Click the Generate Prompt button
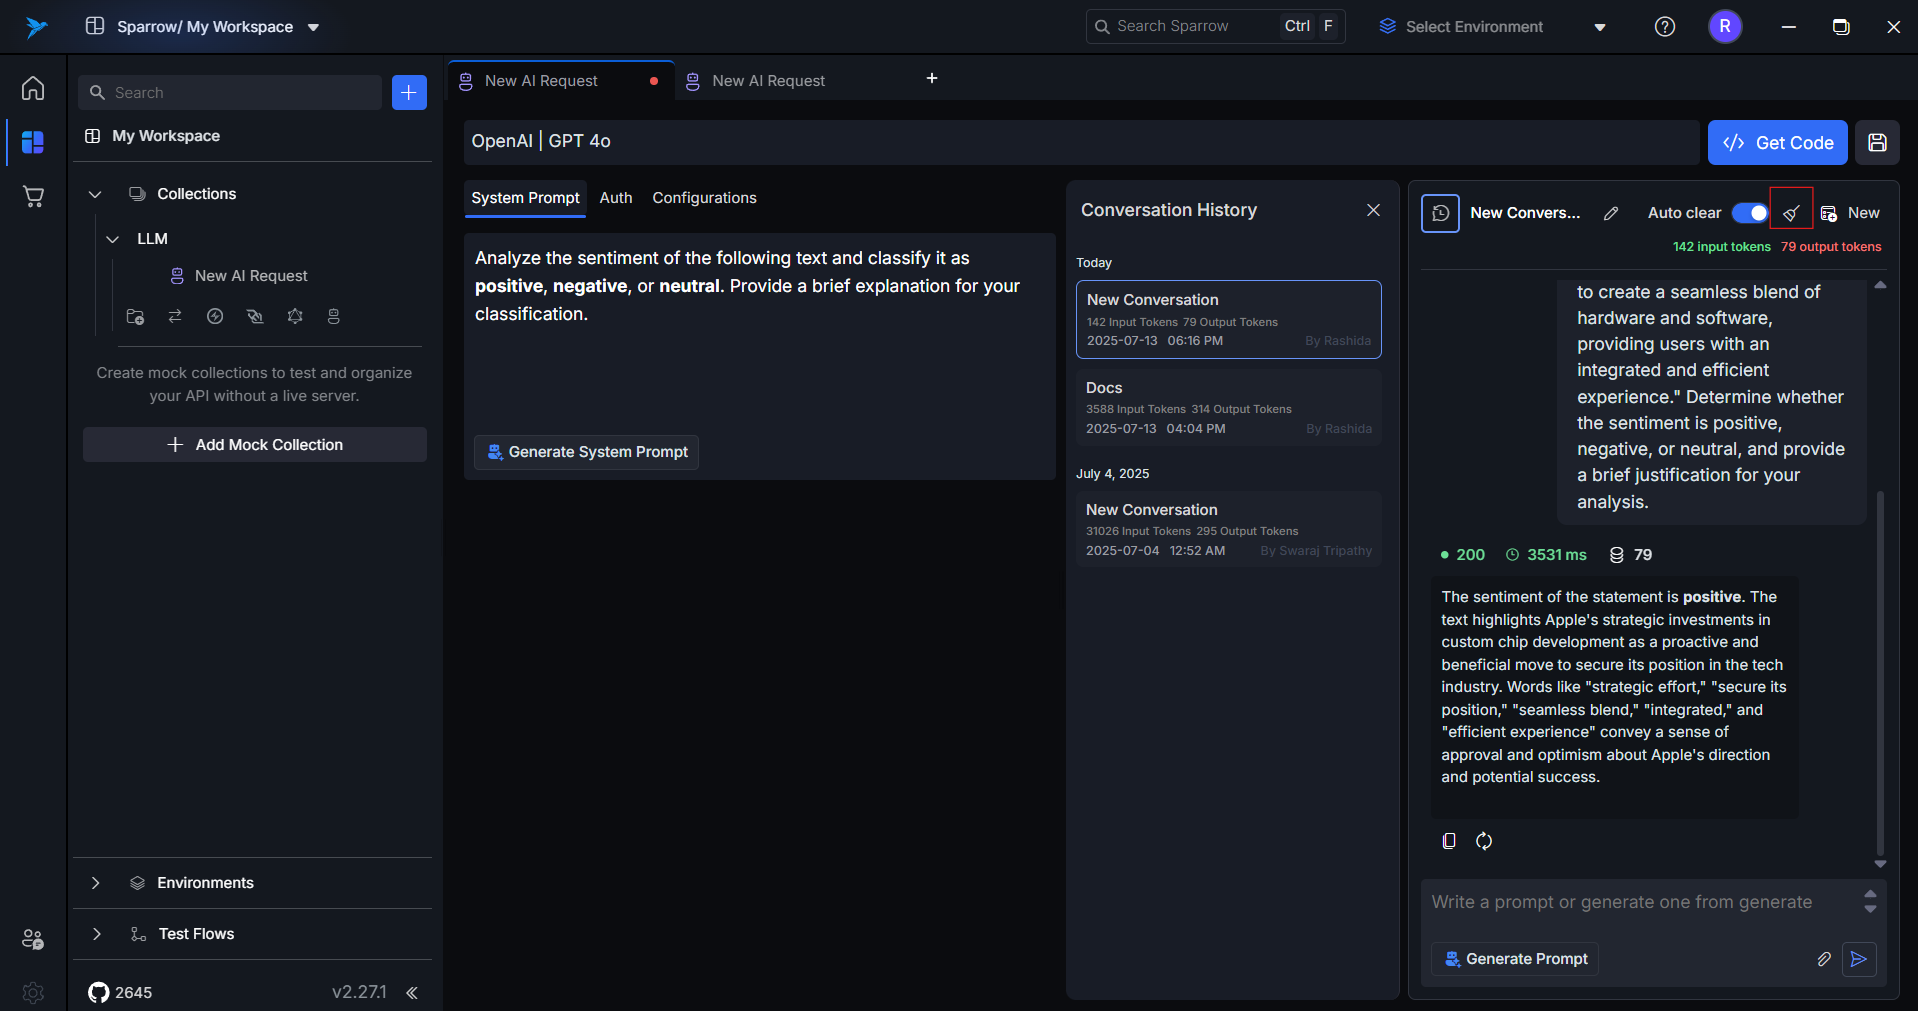Screen dimensions: 1918x1011 click(x=1515, y=959)
